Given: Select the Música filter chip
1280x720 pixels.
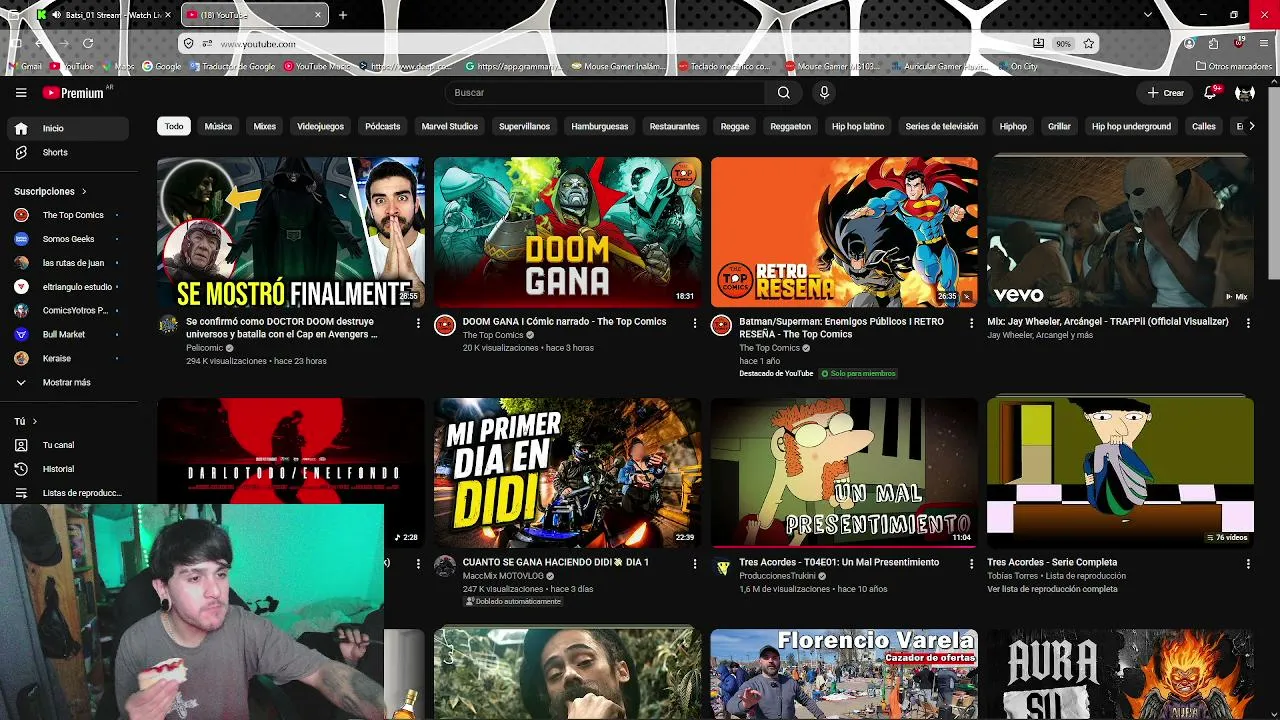Looking at the screenshot, I should (x=218, y=127).
